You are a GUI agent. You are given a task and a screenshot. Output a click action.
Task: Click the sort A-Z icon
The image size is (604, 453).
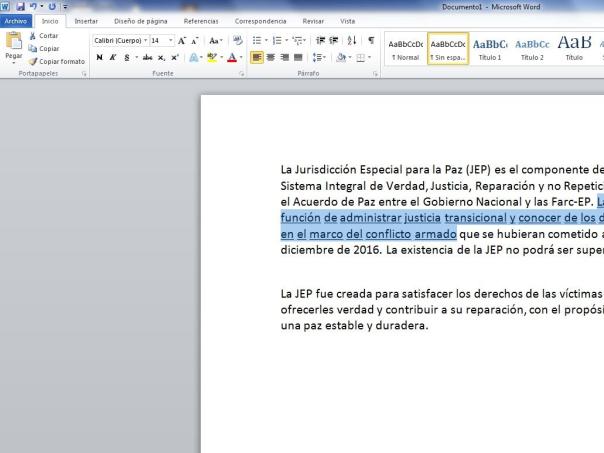[354, 41]
